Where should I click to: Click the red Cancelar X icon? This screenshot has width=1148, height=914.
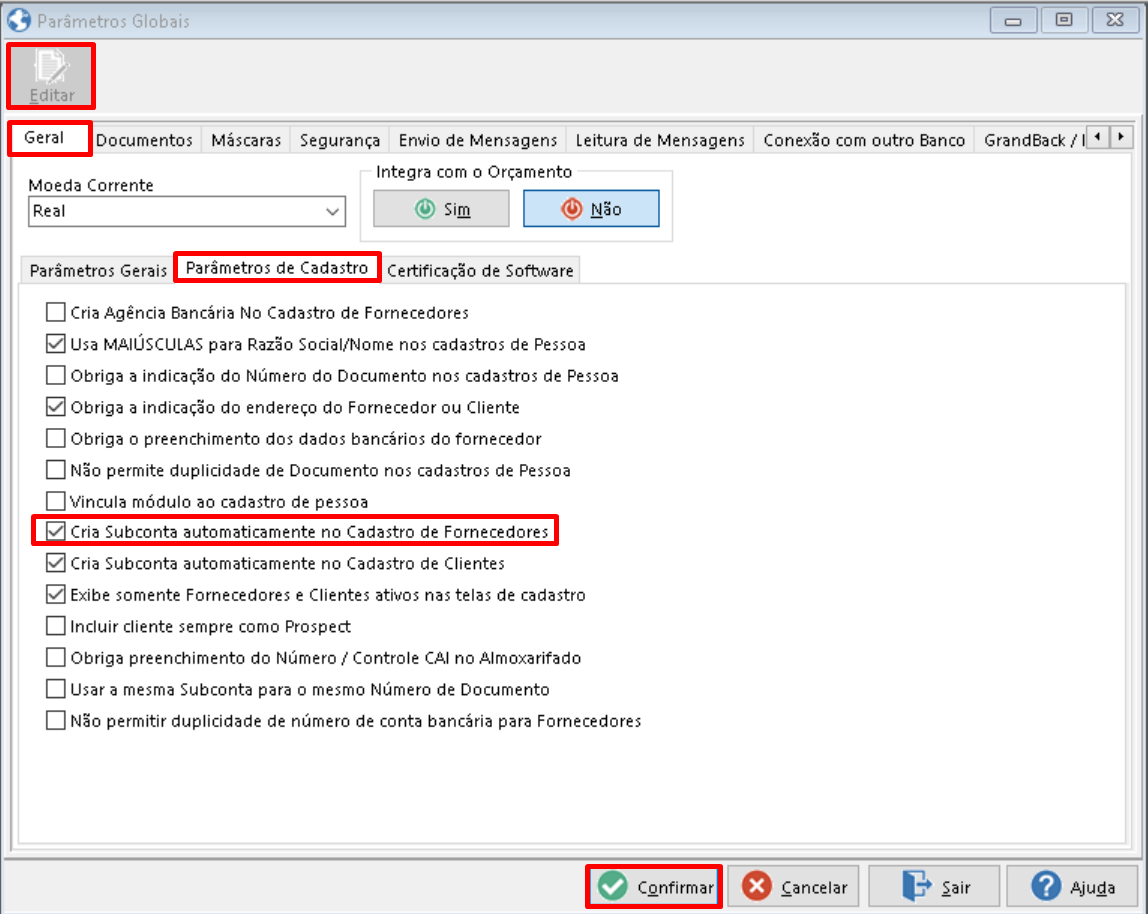click(x=756, y=886)
